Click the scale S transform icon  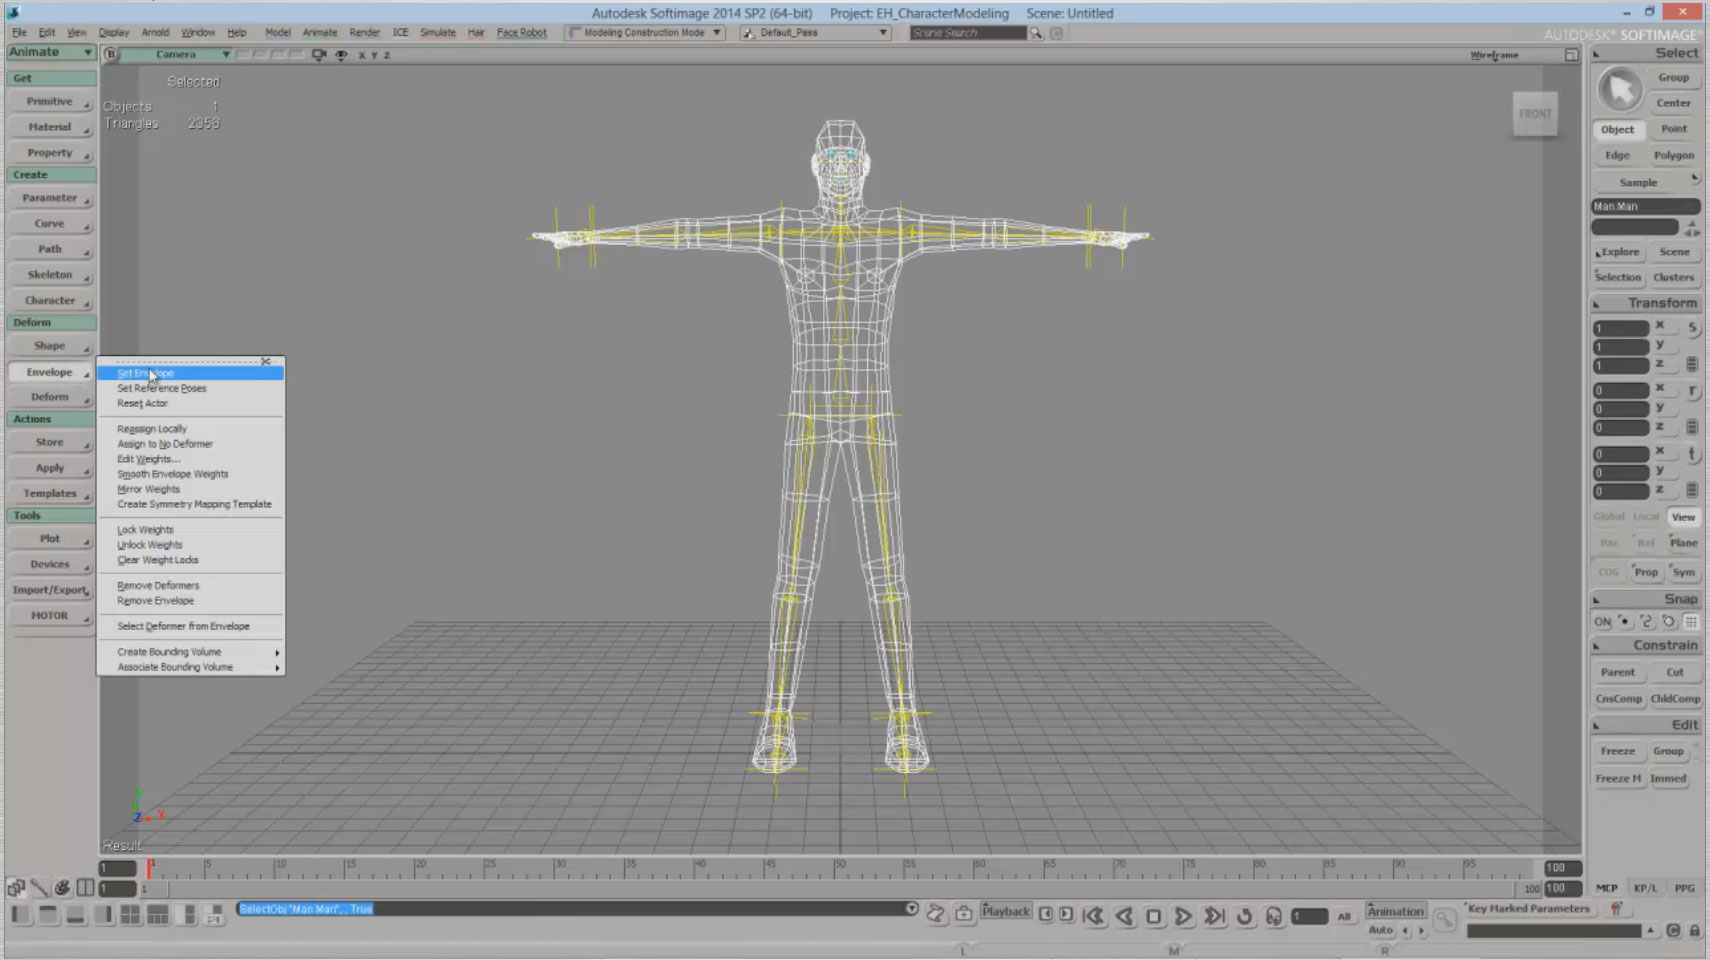pos(1692,327)
